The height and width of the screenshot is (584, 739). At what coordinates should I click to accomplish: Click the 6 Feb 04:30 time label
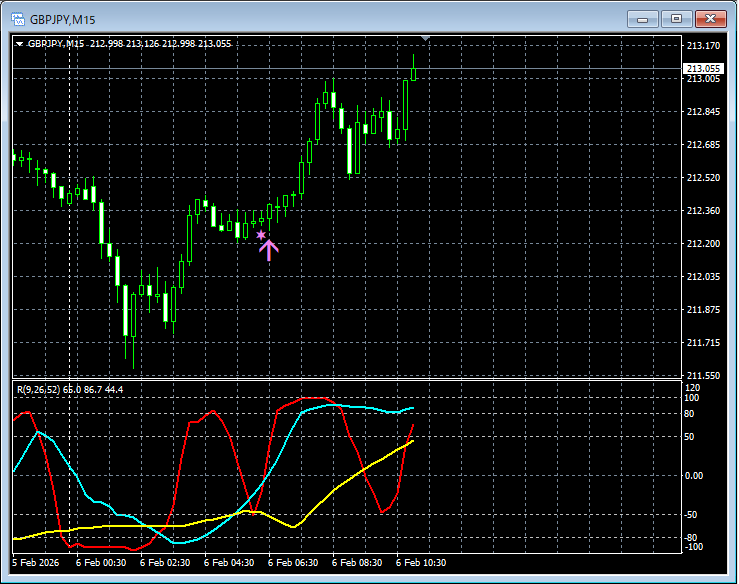tap(229, 563)
